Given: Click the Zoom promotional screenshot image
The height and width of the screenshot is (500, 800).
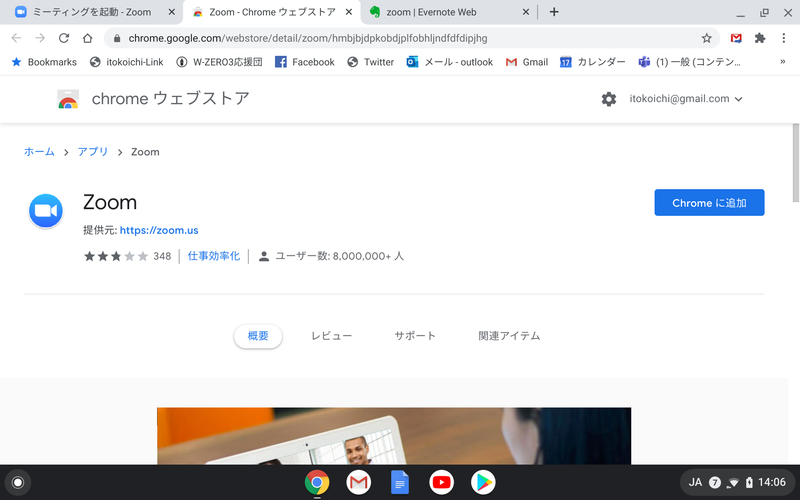Looking at the screenshot, I should 394,436.
